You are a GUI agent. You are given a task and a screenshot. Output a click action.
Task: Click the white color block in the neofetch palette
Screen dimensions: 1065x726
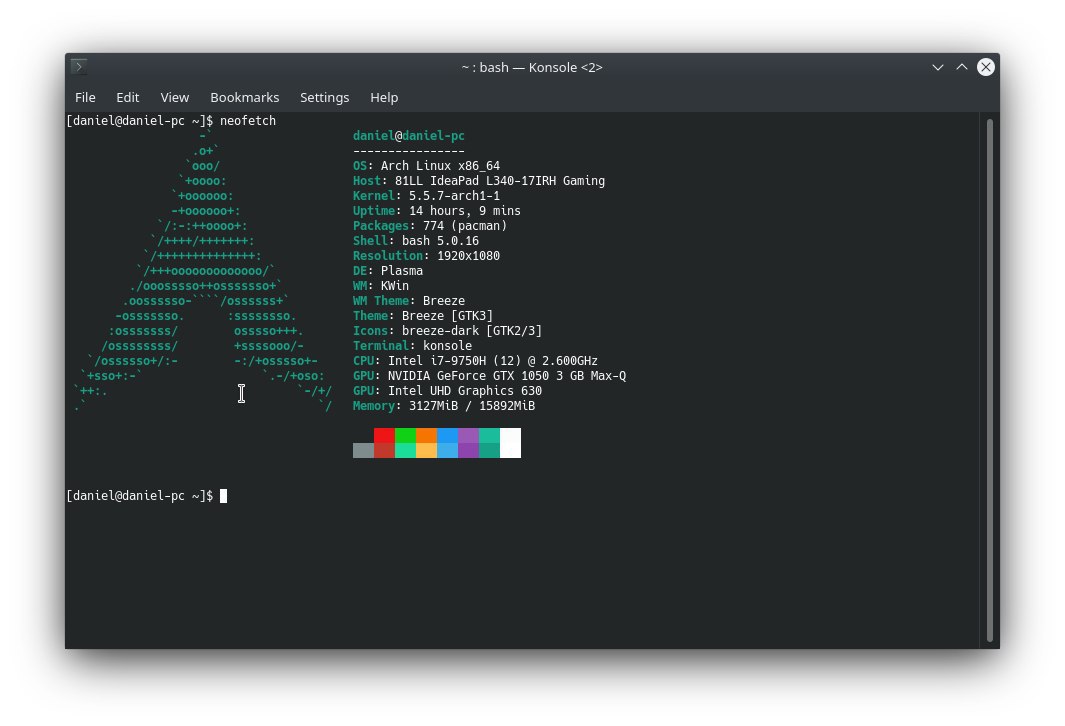(x=511, y=443)
